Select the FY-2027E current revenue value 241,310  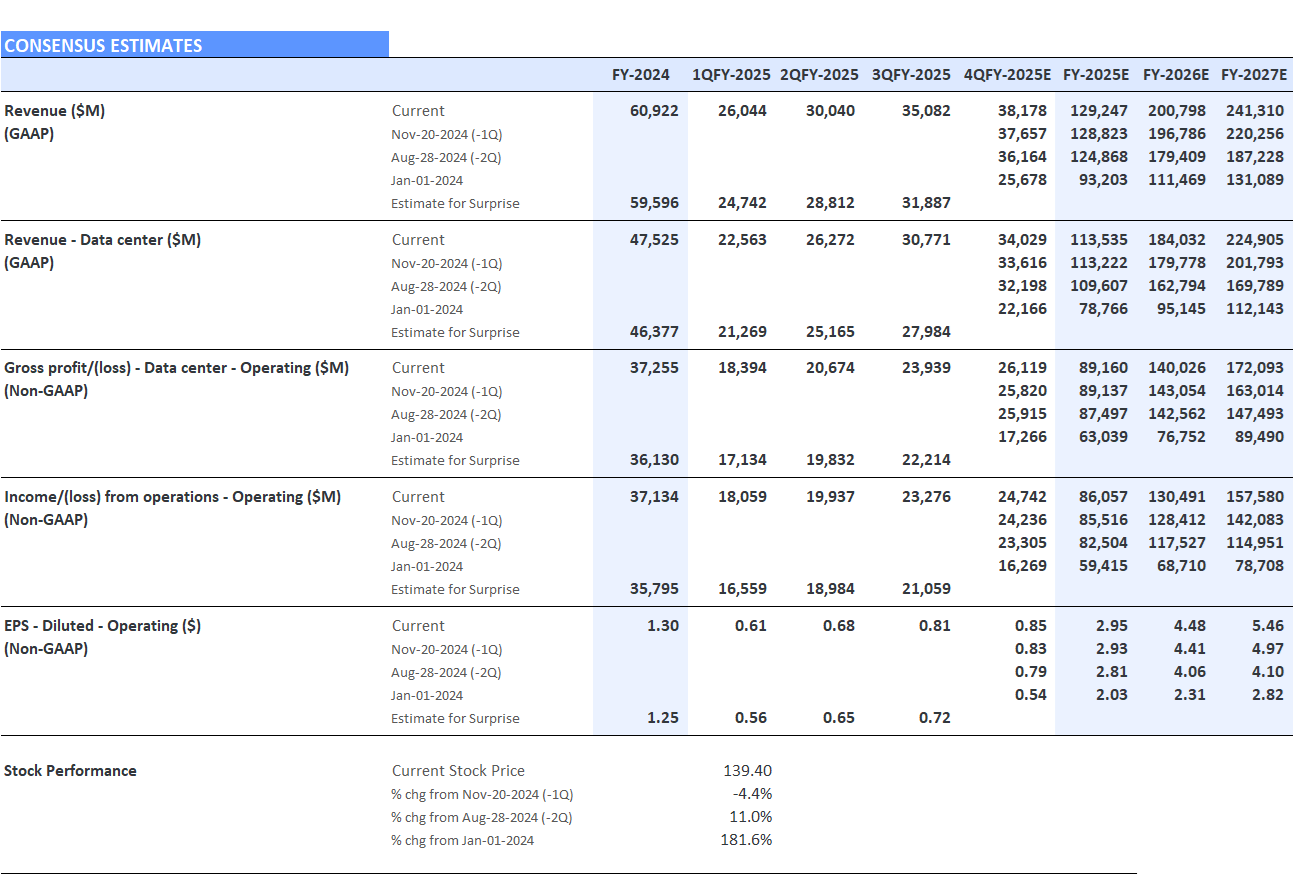click(1256, 111)
